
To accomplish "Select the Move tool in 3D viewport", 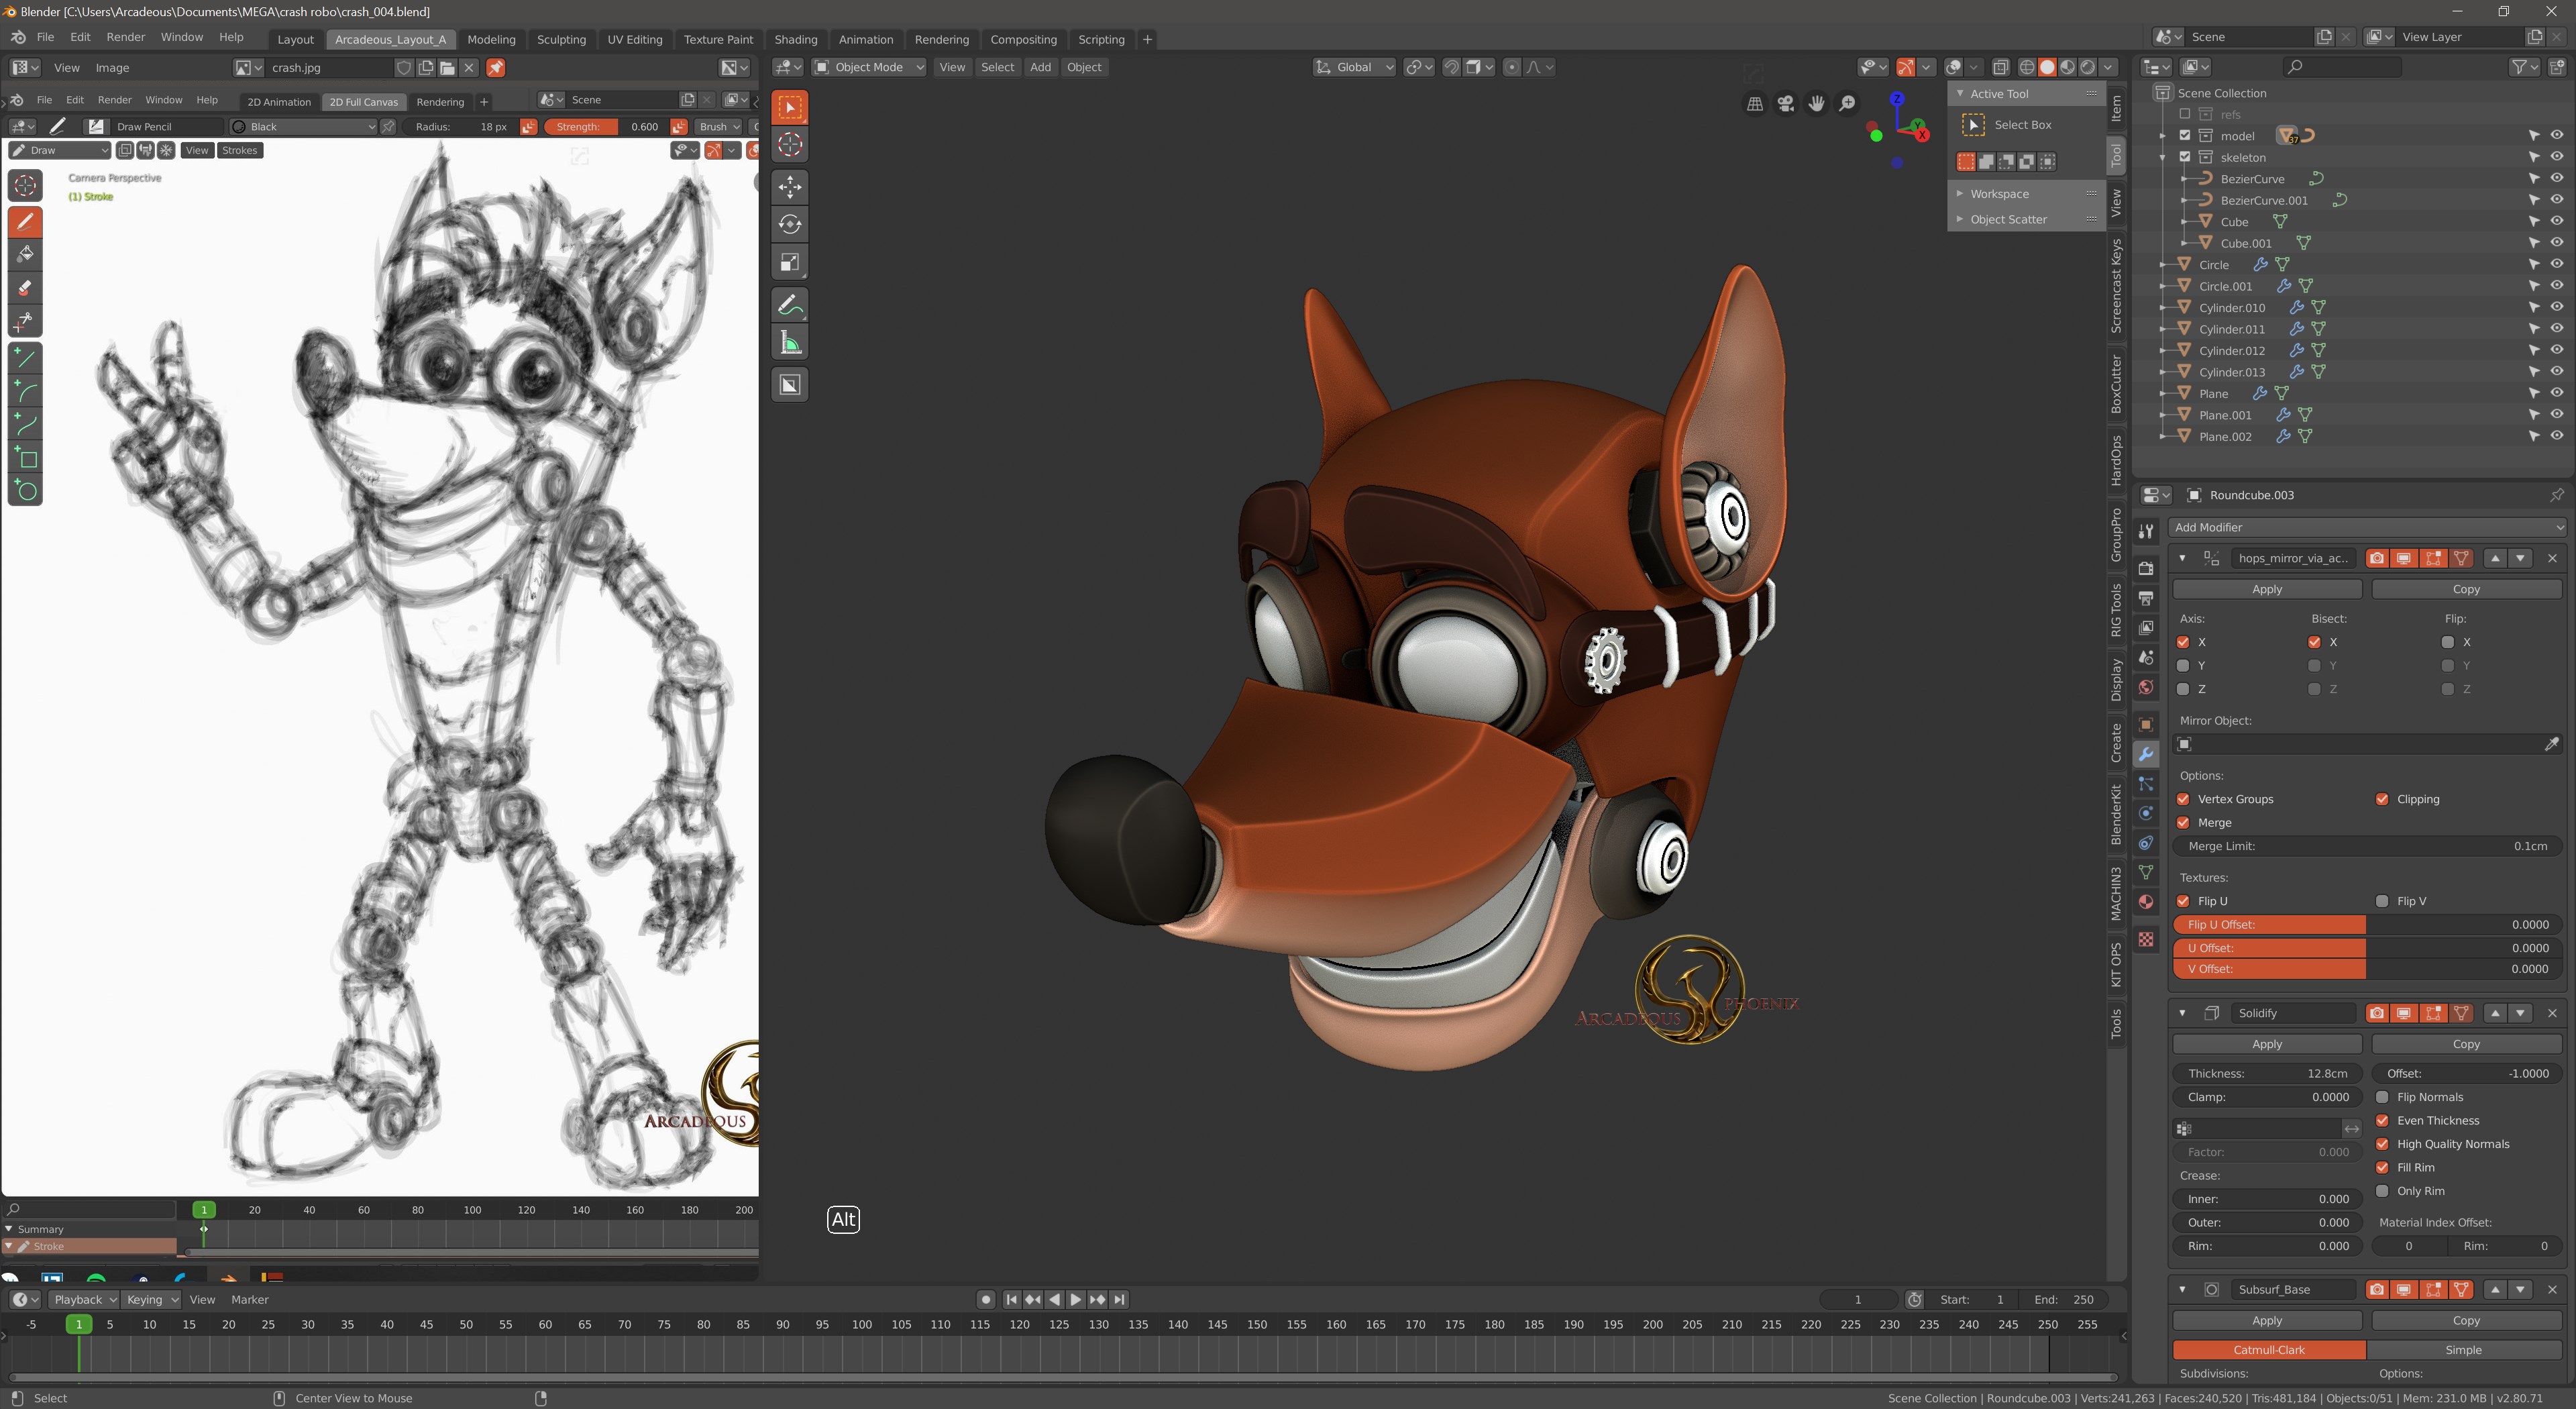I will (790, 186).
